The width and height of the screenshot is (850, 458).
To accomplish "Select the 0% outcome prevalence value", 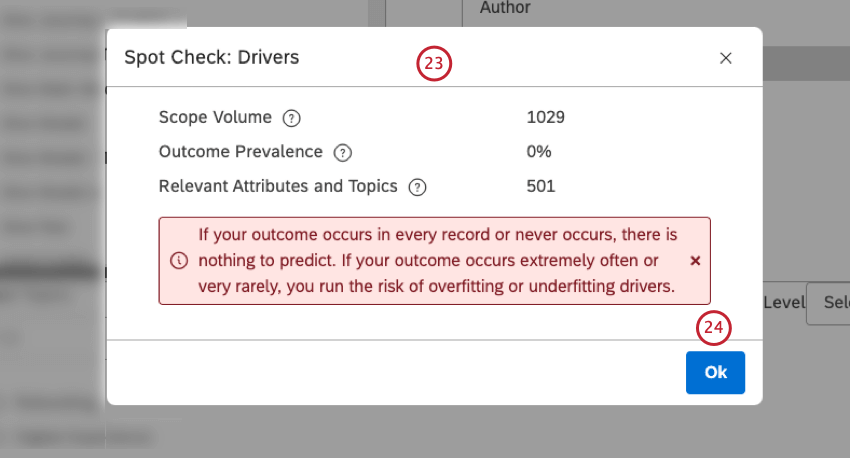I will tap(539, 152).
